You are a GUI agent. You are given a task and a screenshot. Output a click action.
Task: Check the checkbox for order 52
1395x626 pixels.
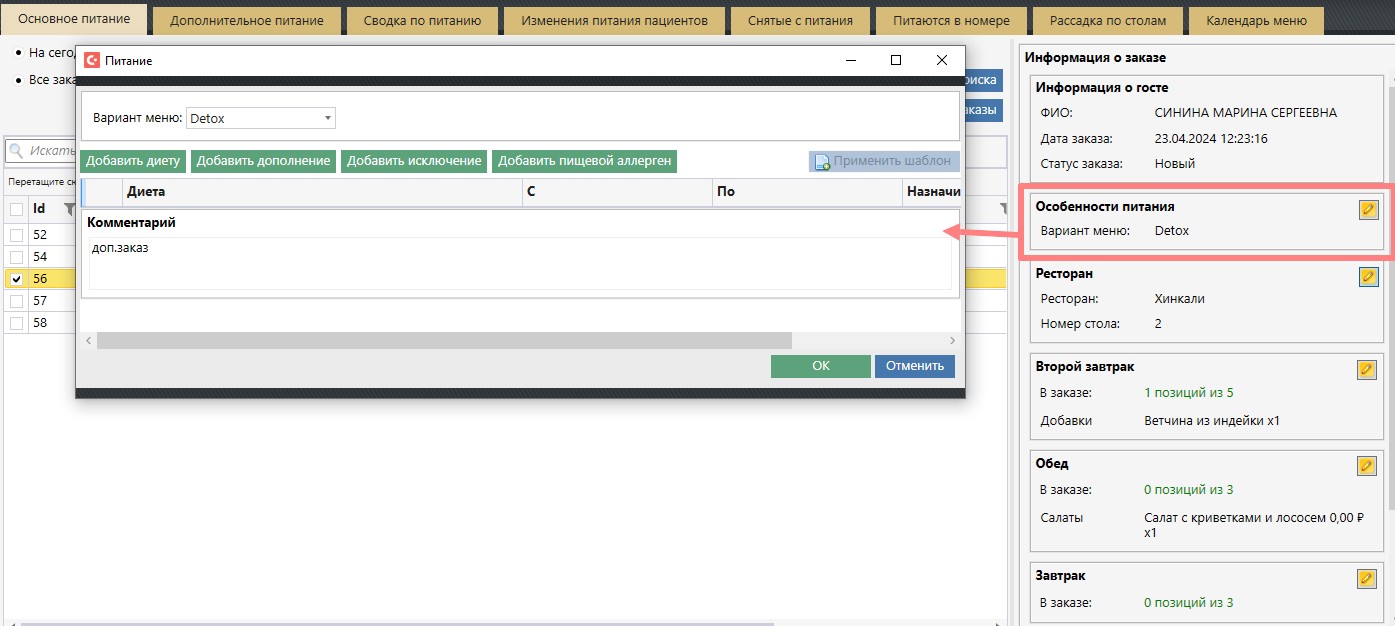click(x=16, y=235)
